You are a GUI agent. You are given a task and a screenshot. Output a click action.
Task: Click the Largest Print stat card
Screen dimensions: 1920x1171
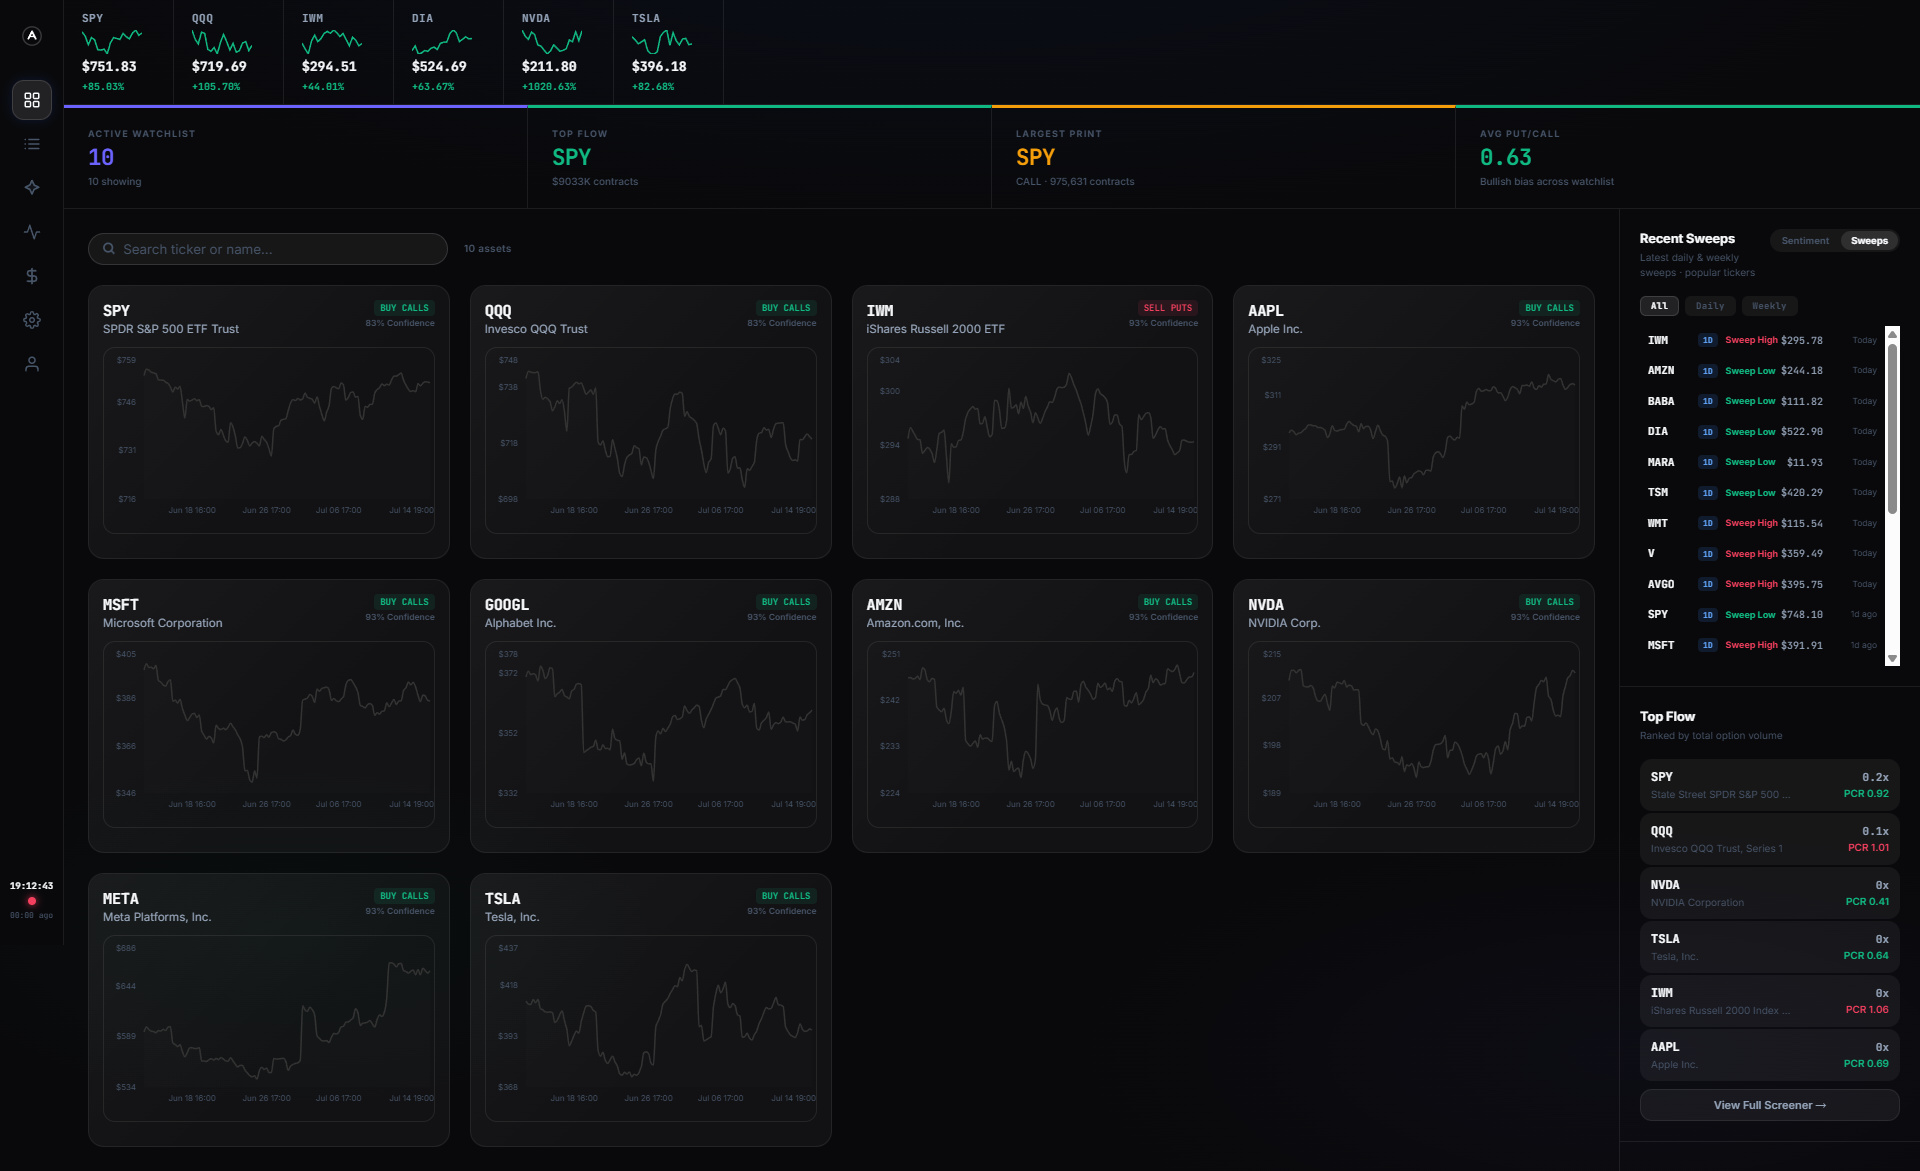pos(1224,157)
